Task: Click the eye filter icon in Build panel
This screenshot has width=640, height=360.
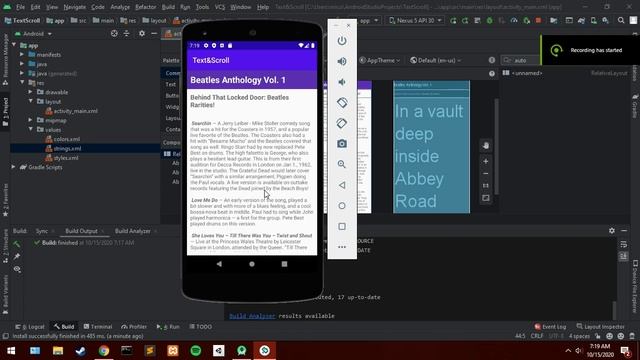Action: coord(17,269)
